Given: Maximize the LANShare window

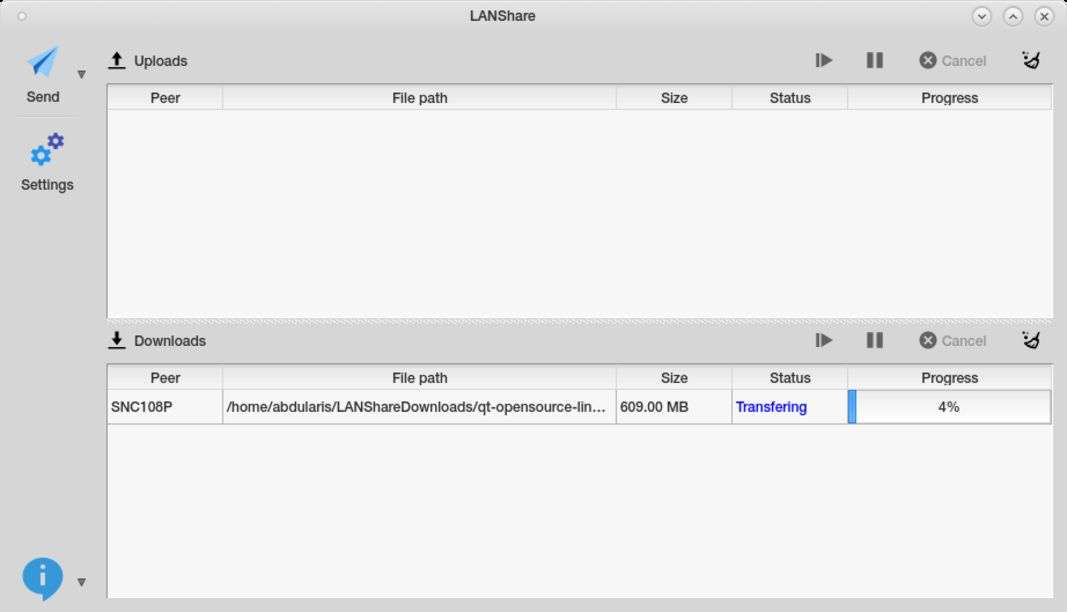Looking at the screenshot, I should coord(1013,16).
